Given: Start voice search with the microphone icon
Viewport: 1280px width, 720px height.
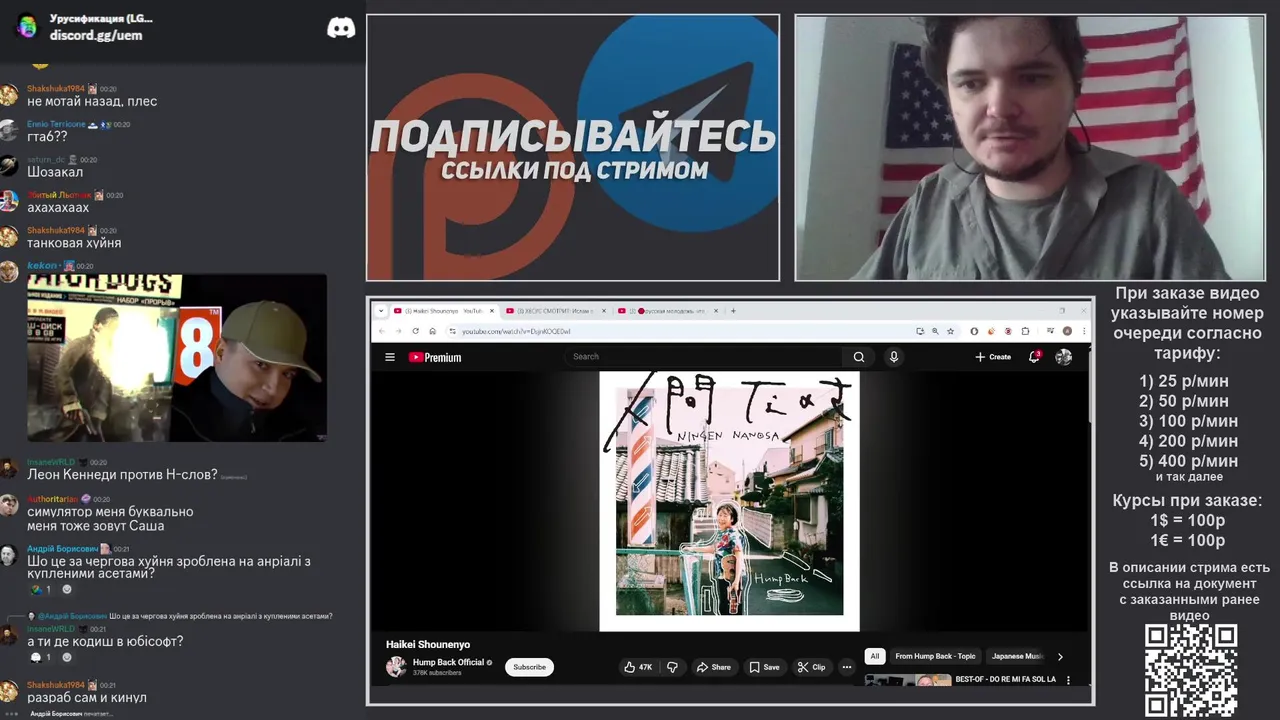Looking at the screenshot, I should pos(894,357).
